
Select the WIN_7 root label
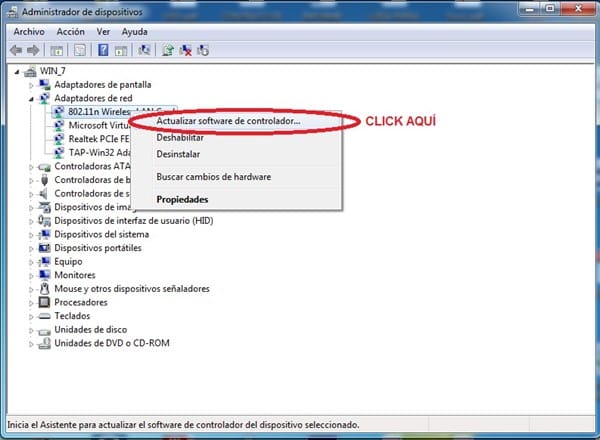point(52,71)
